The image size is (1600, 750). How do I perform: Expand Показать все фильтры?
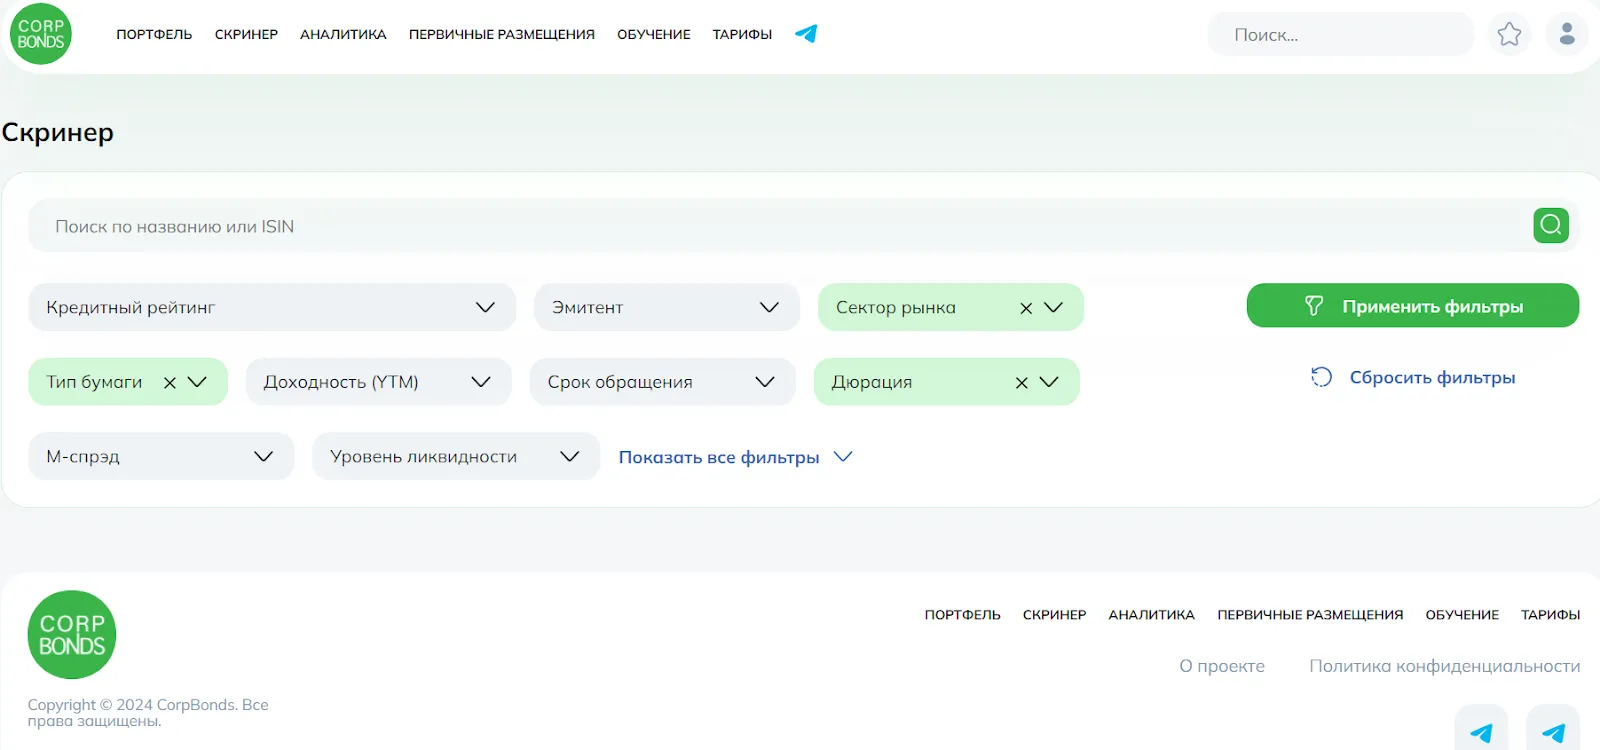(x=735, y=457)
